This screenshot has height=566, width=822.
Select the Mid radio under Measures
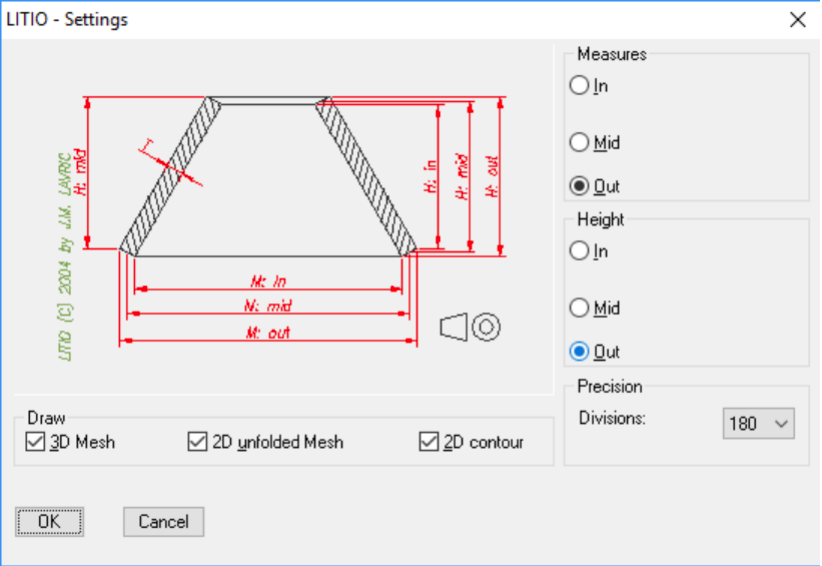579,143
